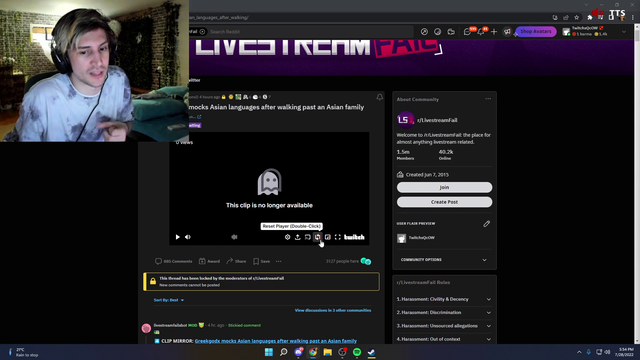Image resolution: width=640 pixels, height=360 pixels.
Task: Open the post's more options ellipsis
Action: pos(278,261)
